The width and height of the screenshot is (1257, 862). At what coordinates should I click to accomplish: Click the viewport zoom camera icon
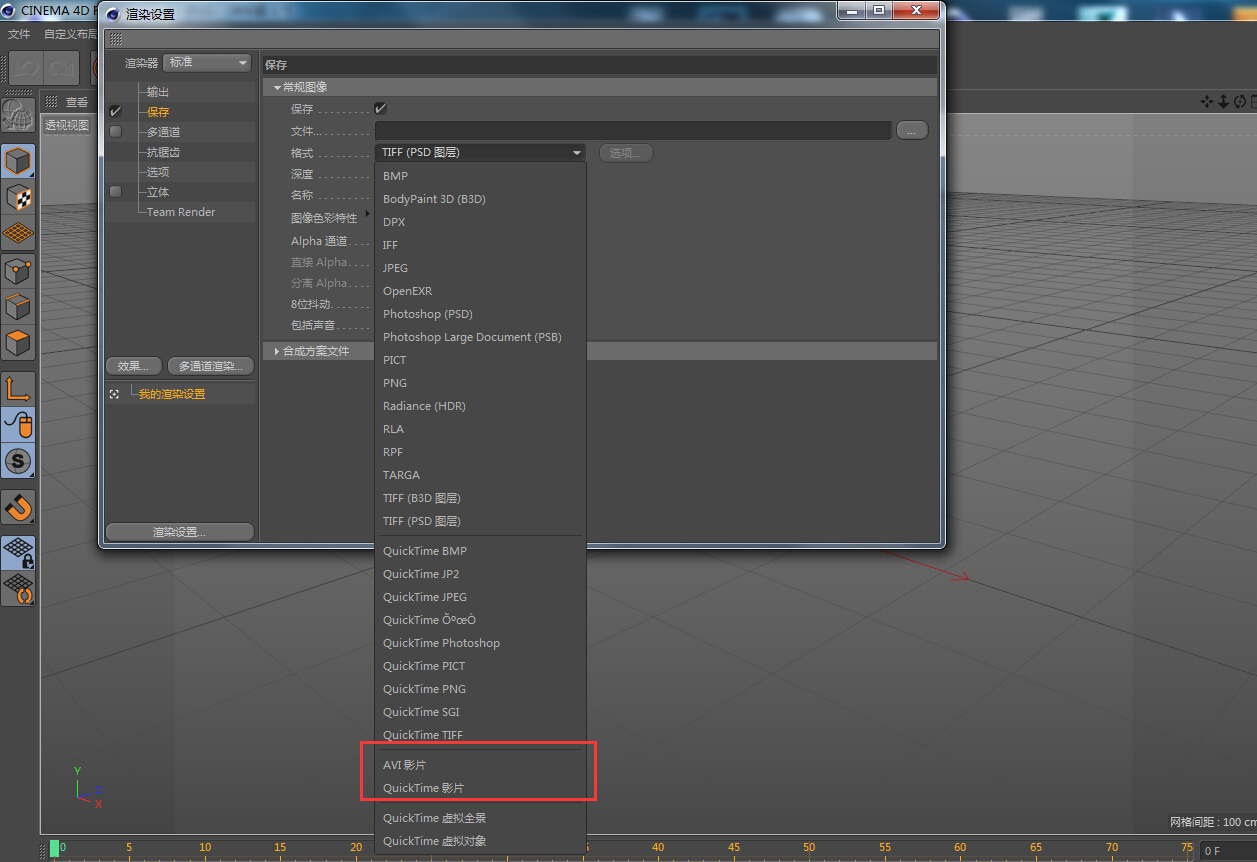point(1223,102)
